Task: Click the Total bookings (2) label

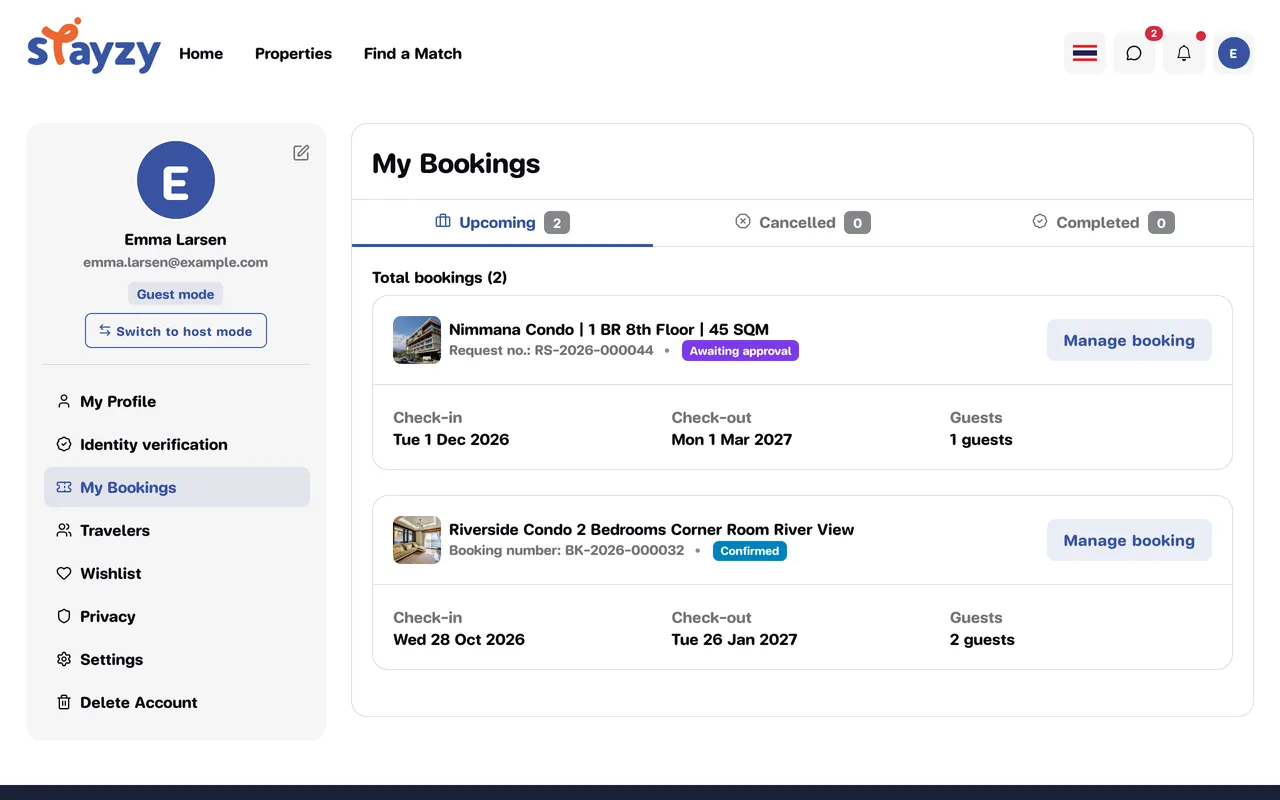Action: pos(440,277)
